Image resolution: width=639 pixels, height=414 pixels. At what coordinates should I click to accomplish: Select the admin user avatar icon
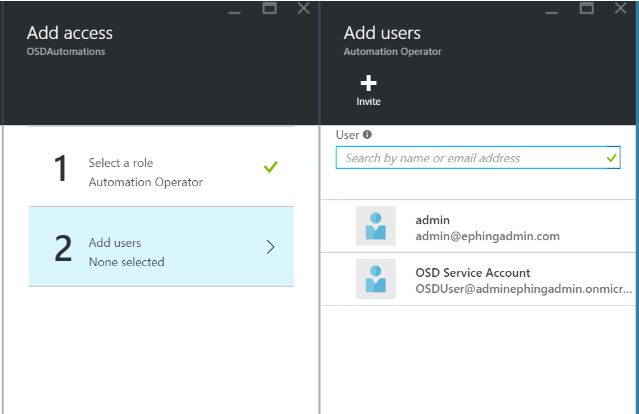[376, 226]
